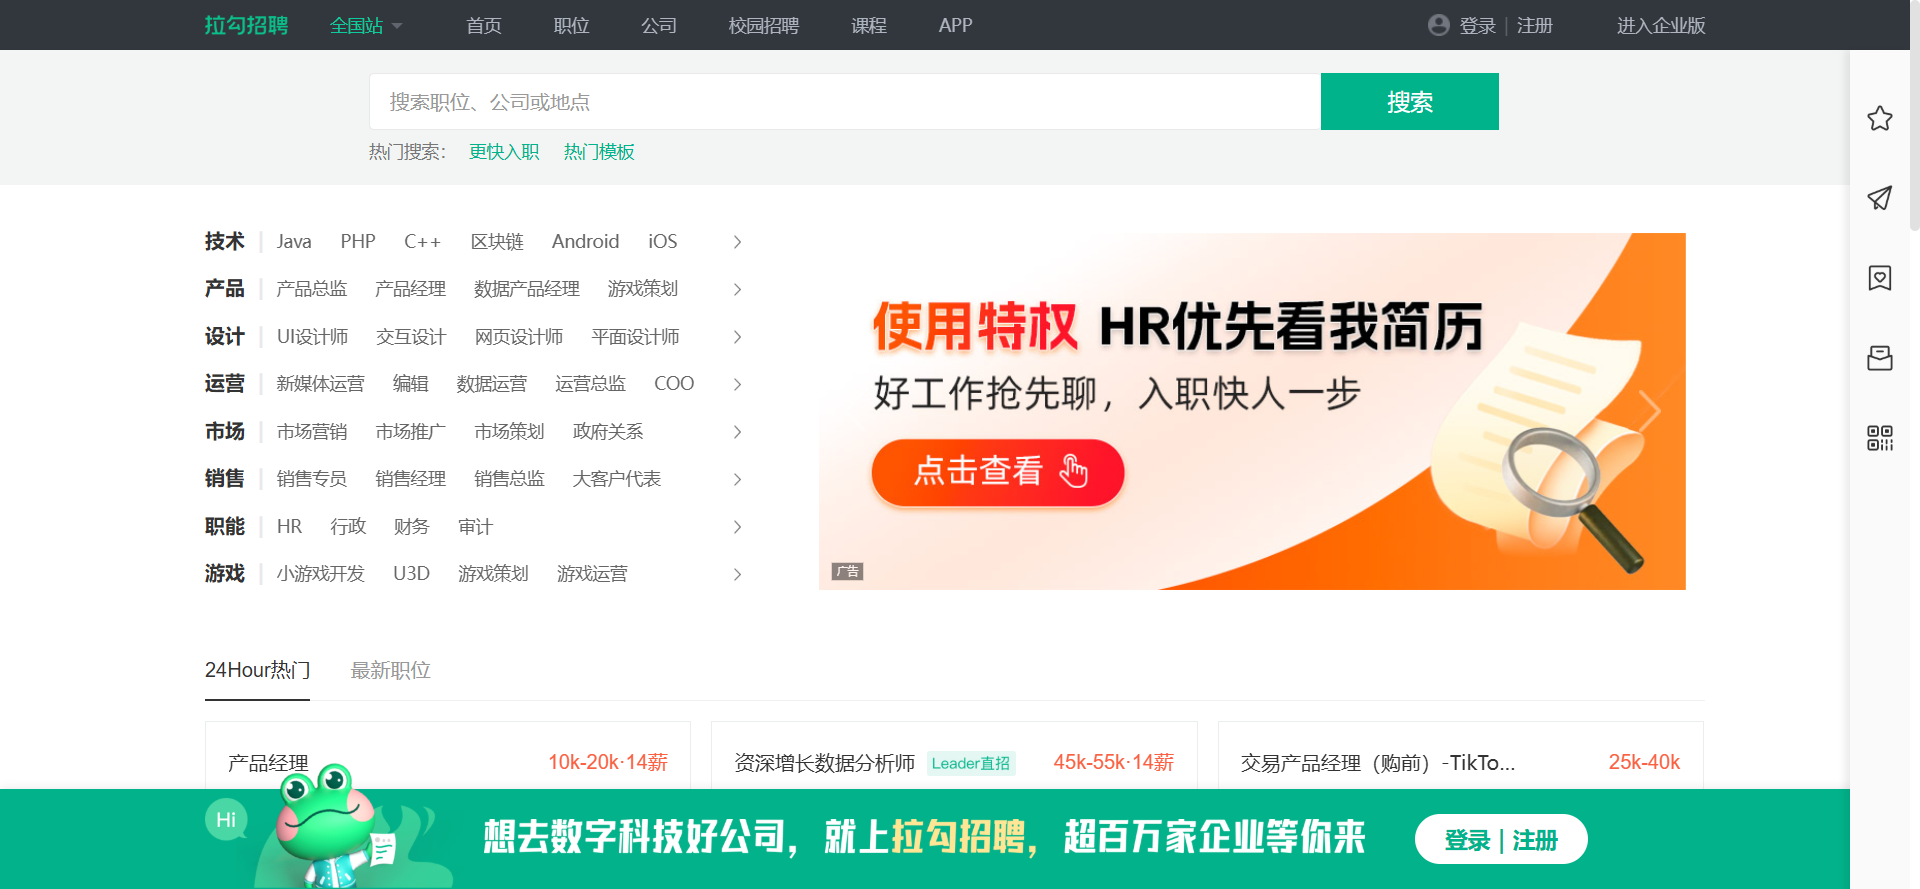
Task: Click the heart bookmark icon in right sidebar
Action: click(1879, 278)
